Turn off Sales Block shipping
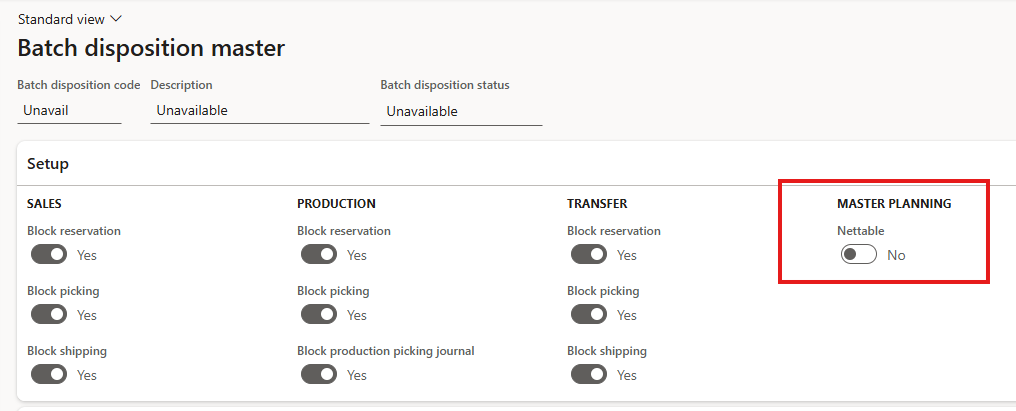The height and width of the screenshot is (411, 1016). [x=49, y=375]
